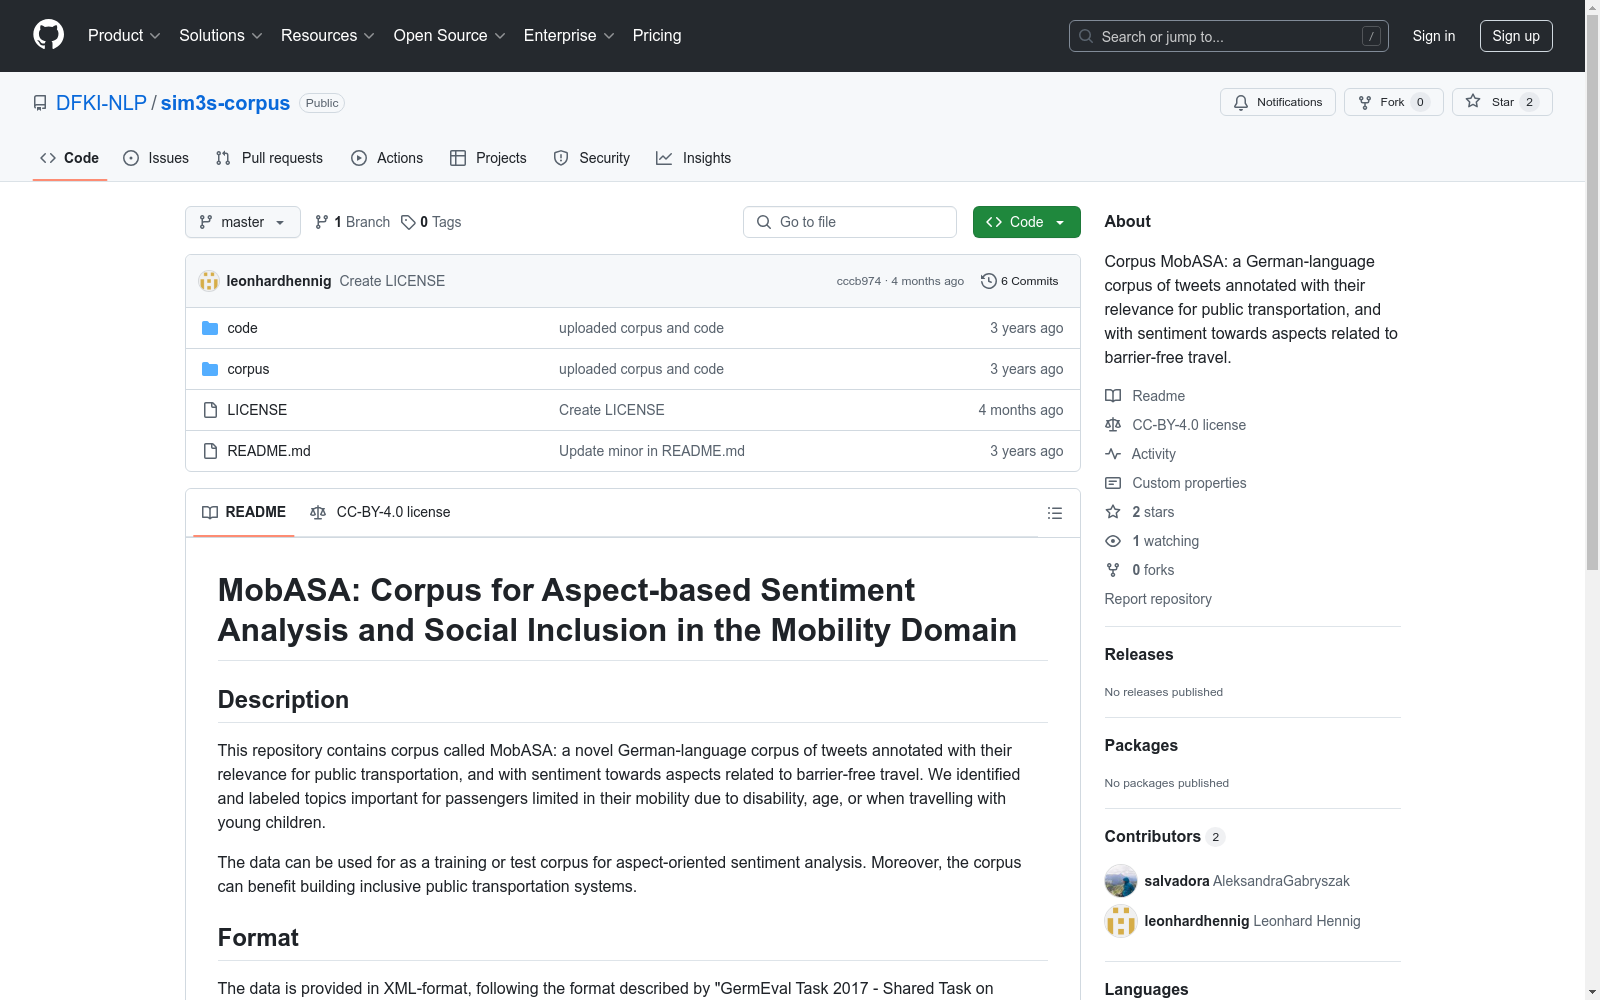Open the README outline list icon
This screenshot has height=1000, width=1600.
[1054, 513]
